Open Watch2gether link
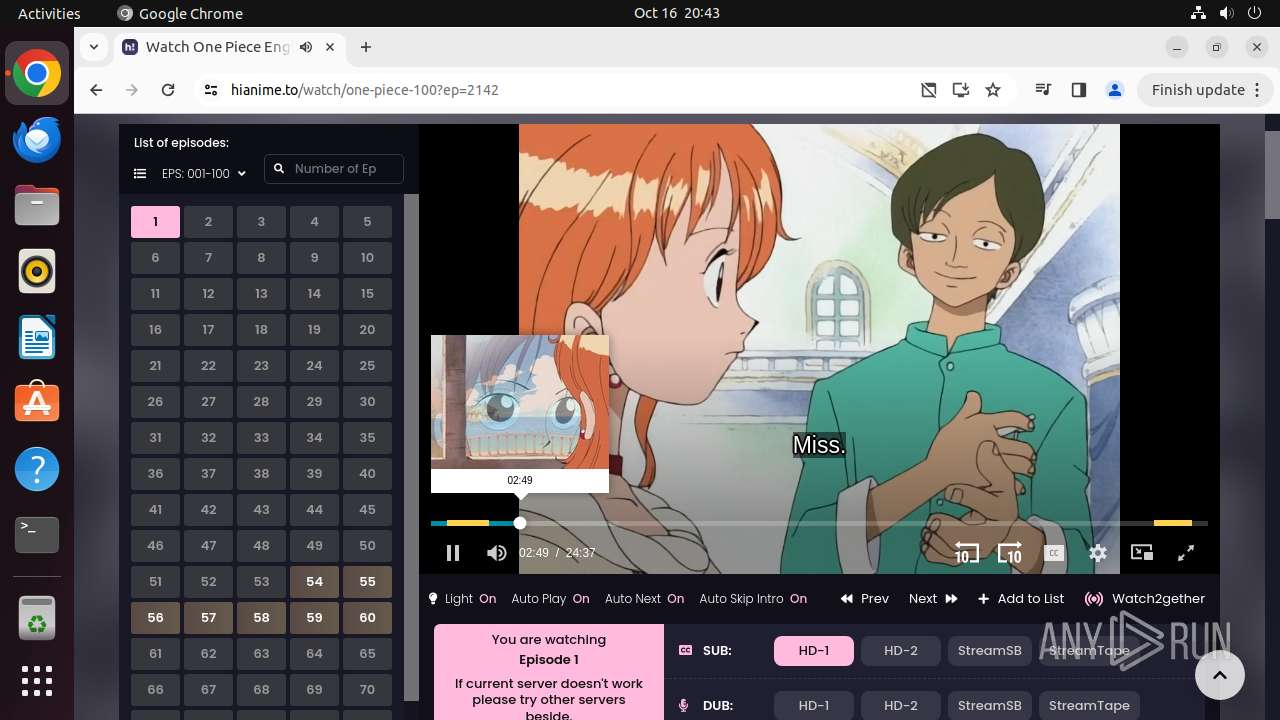 tap(1145, 599)
